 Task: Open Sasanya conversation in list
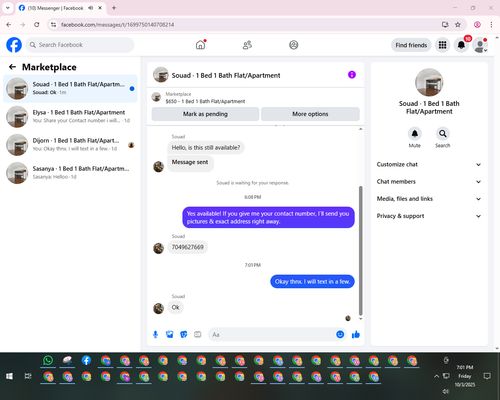pyautogui.click(x=70, y=173)
